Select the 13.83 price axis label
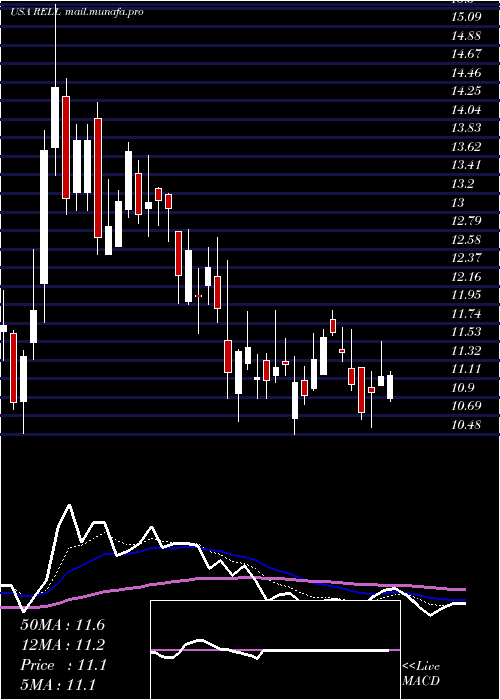This screenshot has width=500, height=700. (x=467, y=128)
